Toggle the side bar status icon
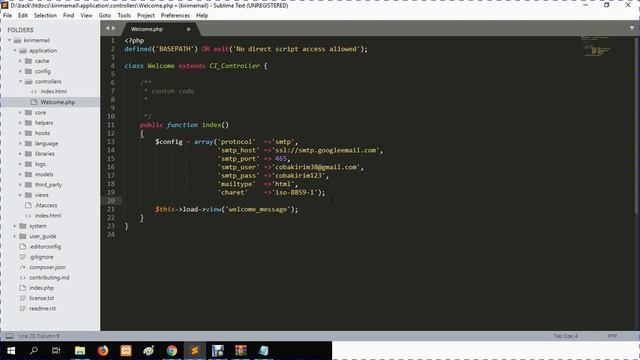640x360 pixels. click(9, 336)
